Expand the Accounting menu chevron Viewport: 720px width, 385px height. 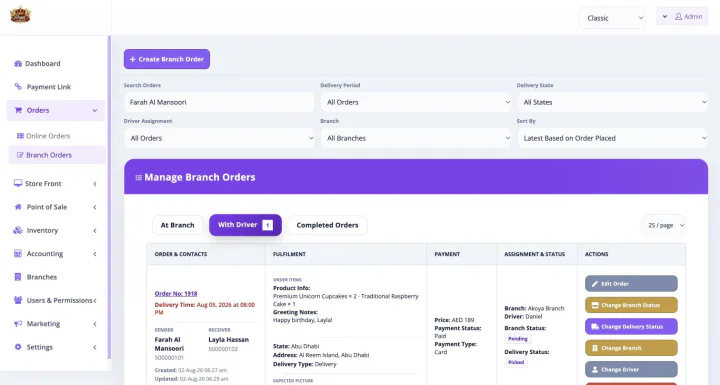pyautogui.click(x=95, y=254)
